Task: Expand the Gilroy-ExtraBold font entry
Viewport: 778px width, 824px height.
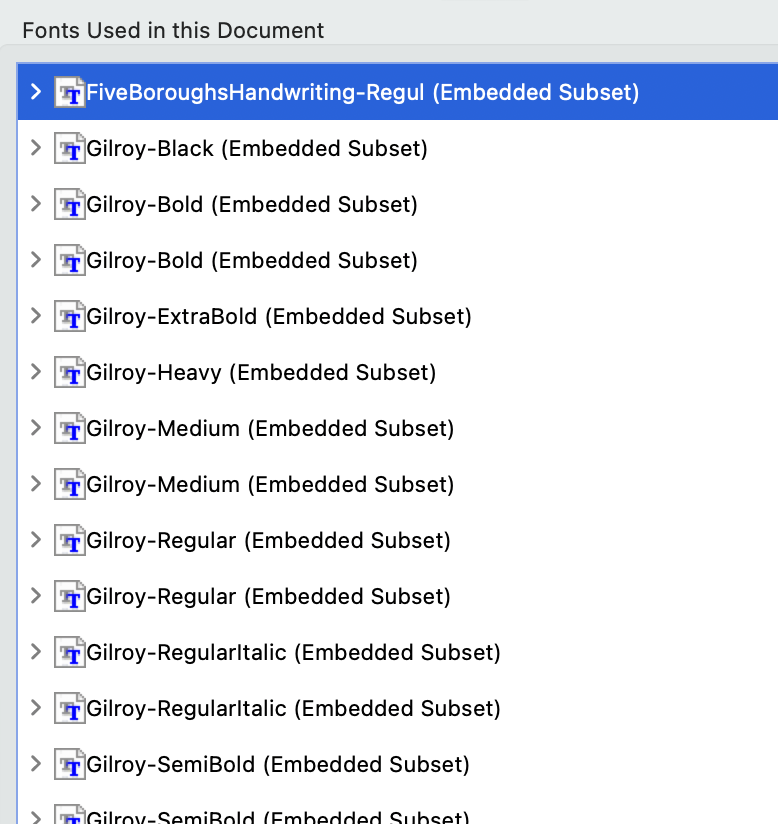Action: click(36, 316)
